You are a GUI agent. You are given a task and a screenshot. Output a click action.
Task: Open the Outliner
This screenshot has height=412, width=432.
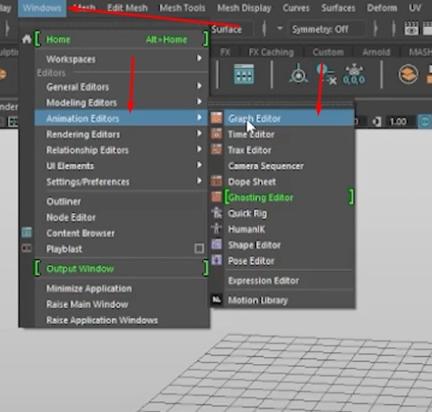click(x=122, y=201)
